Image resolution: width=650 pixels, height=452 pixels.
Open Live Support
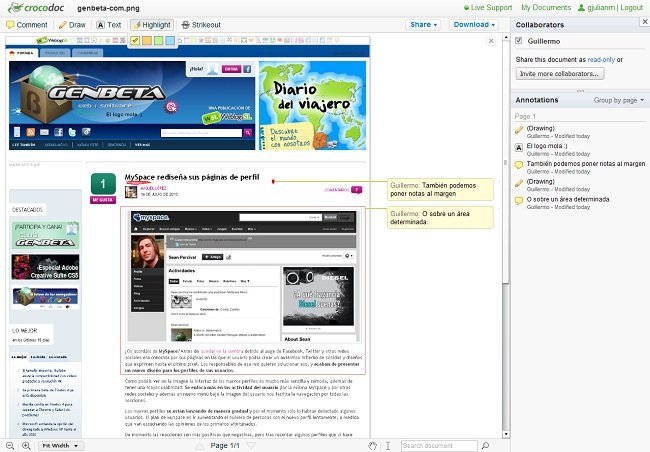[x=488, y=7]
